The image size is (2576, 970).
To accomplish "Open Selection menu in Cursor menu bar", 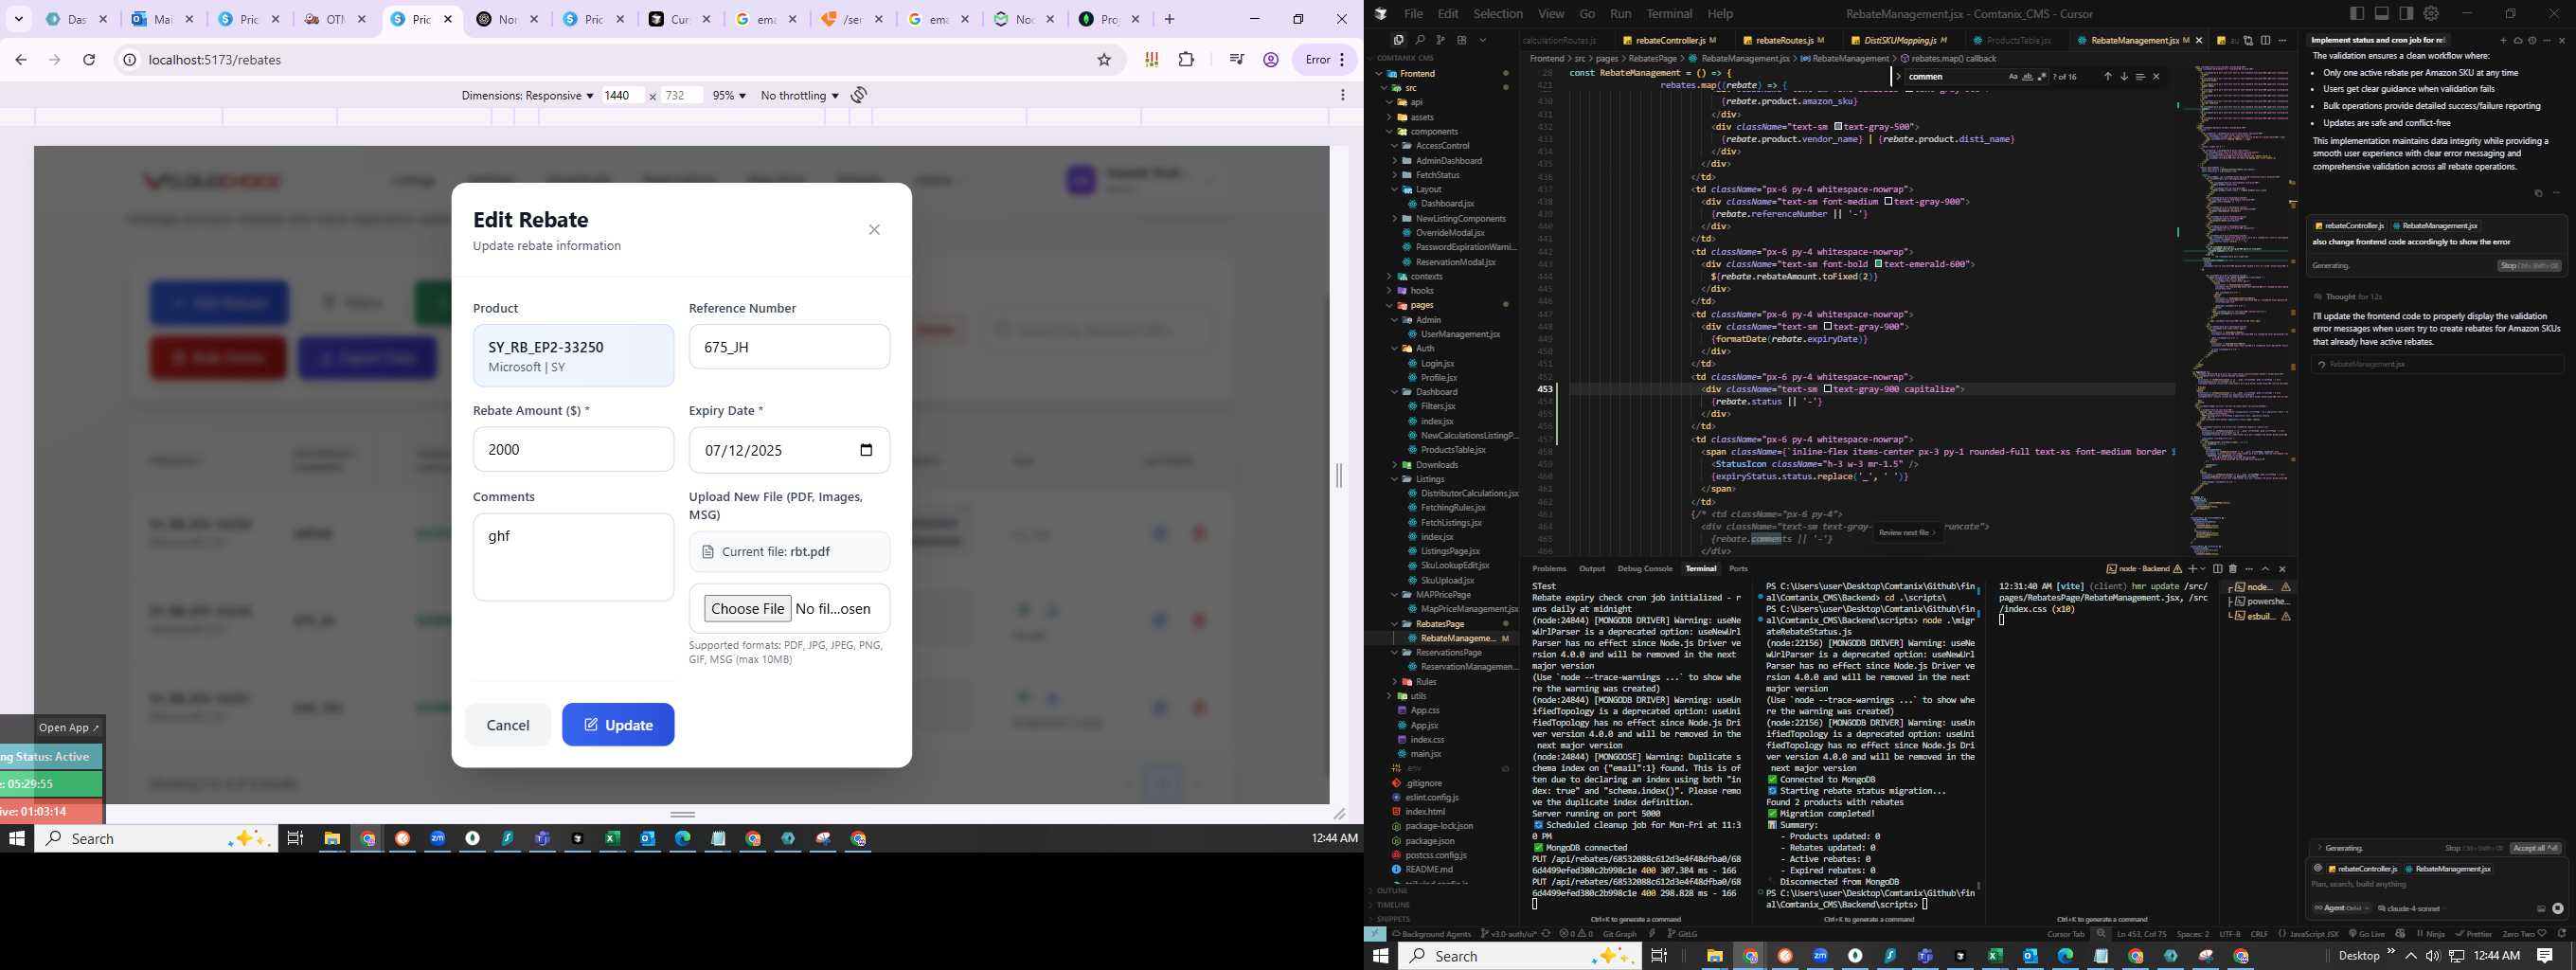I will [x=1498, y=14].
